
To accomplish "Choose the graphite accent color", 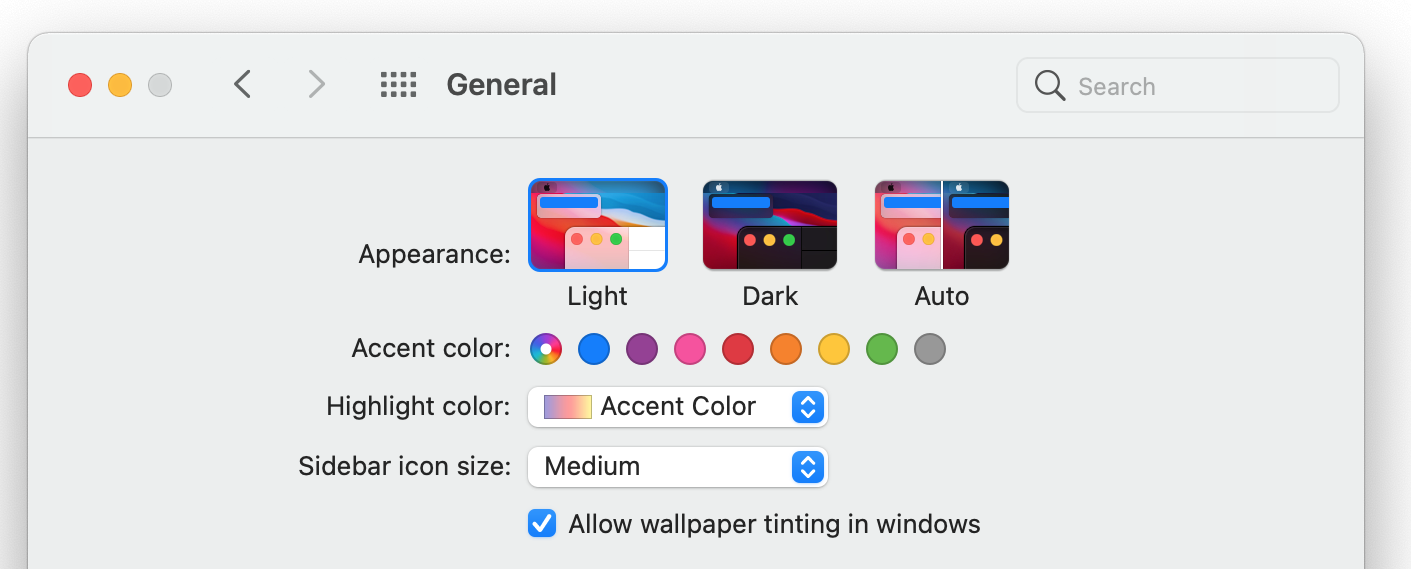I will pyautogui.click(x=930, y=349).
